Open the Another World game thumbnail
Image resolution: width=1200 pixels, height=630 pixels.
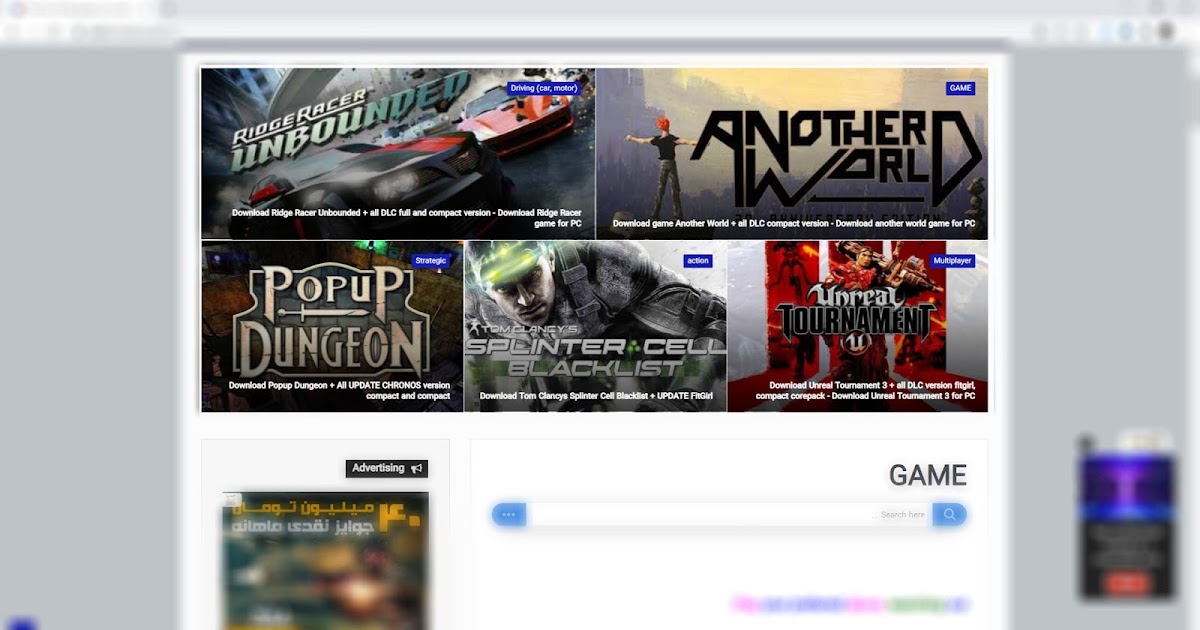point(792,154)
